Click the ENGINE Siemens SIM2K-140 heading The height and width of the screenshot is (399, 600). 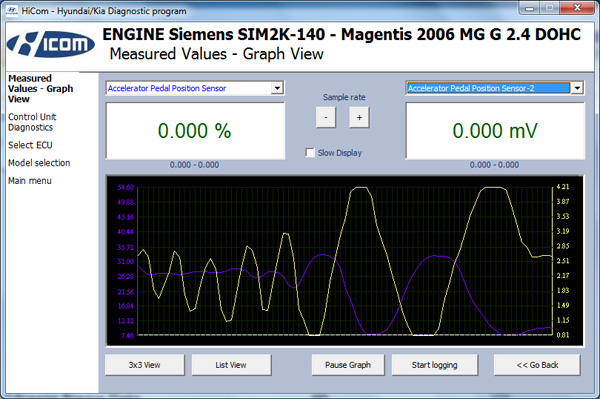click(342, 34)
